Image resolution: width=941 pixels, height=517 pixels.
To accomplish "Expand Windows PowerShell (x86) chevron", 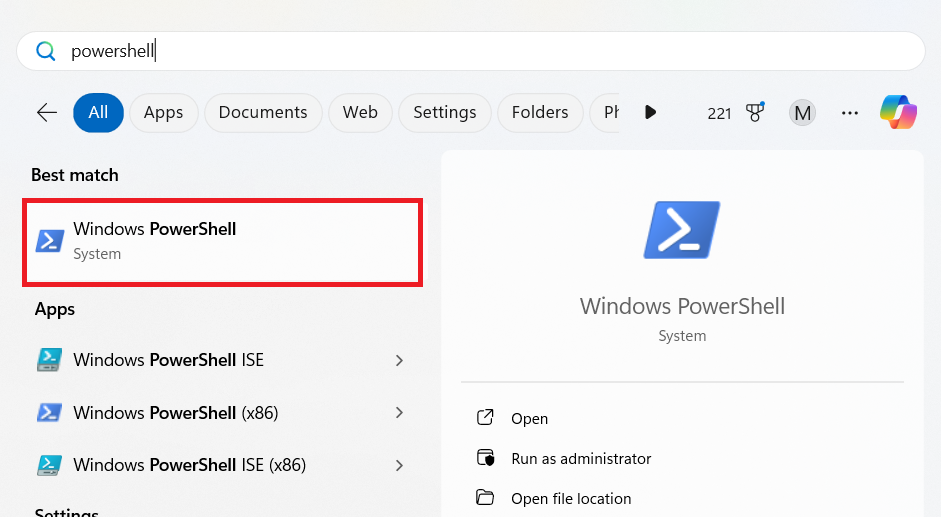I will coord(399,413).
